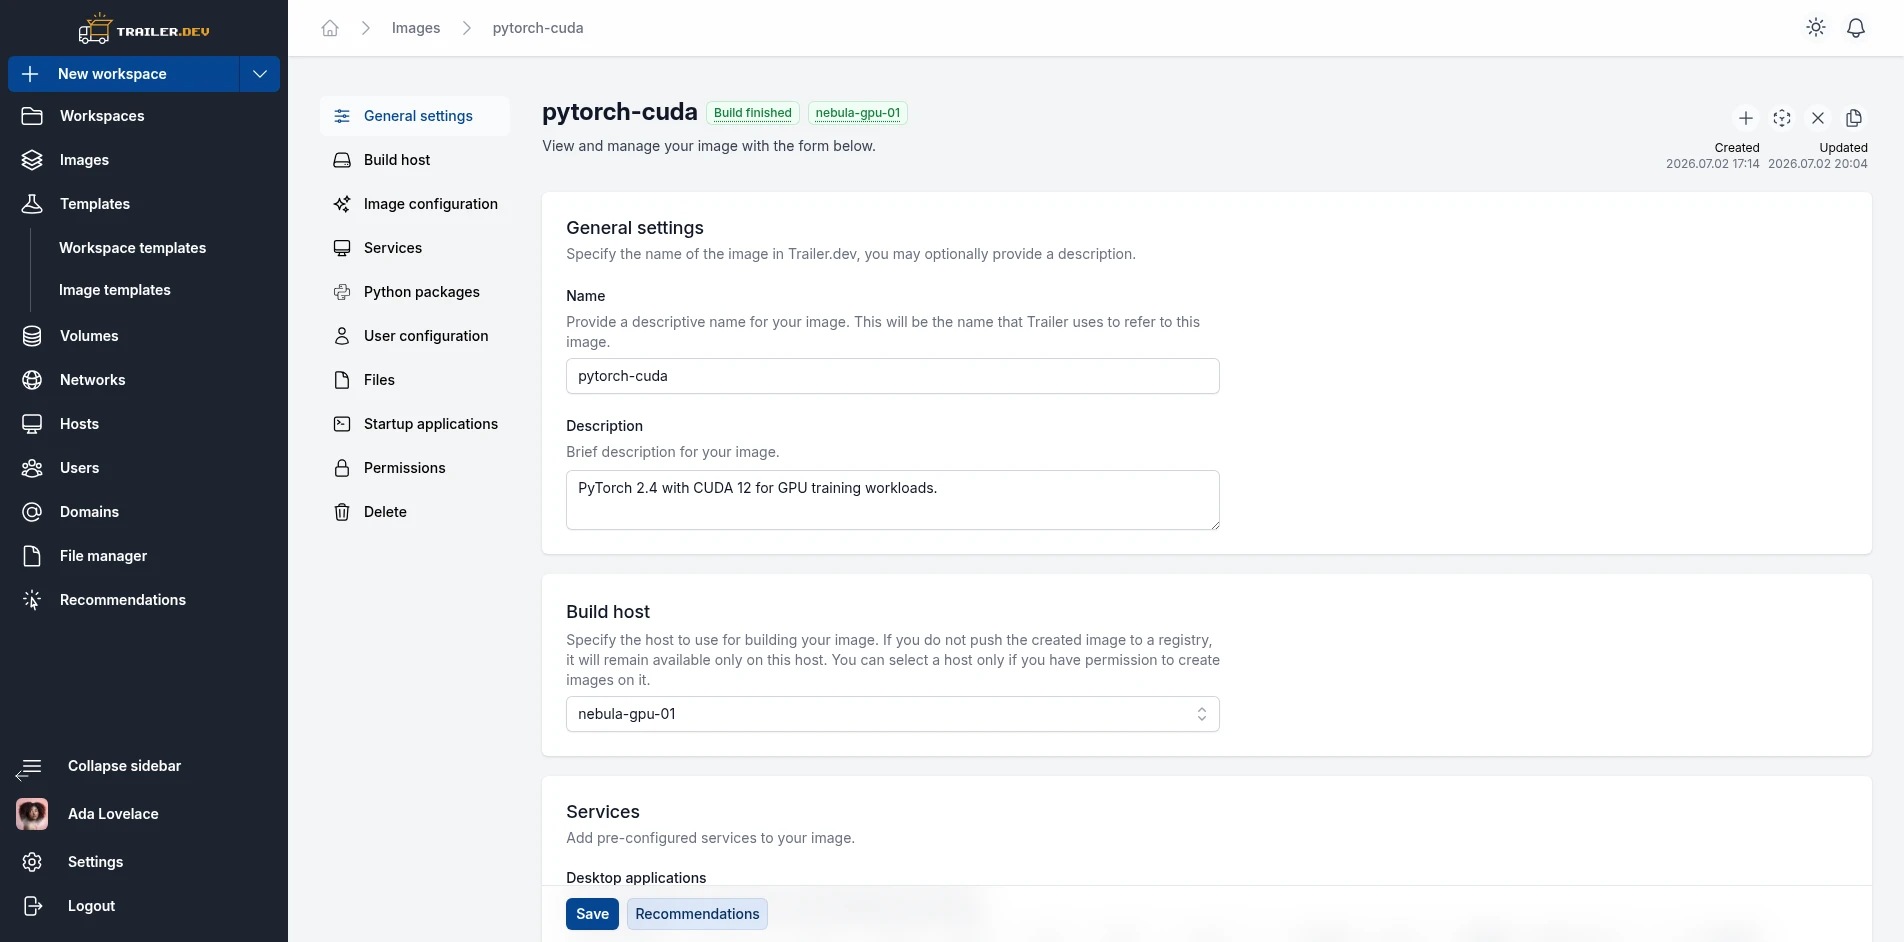Click the Settings gear icon
Screen dimensions: 1904x942
pos(32,862)
